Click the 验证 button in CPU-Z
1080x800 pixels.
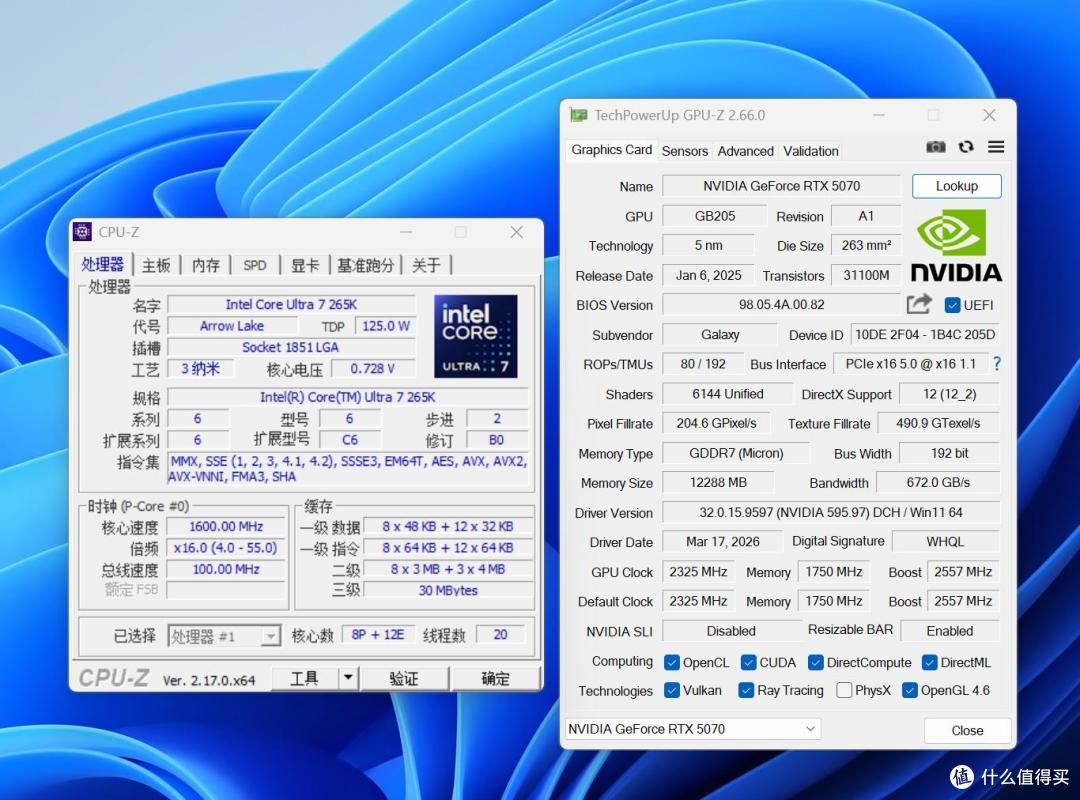pyautogui.click(x=404, y=678)
